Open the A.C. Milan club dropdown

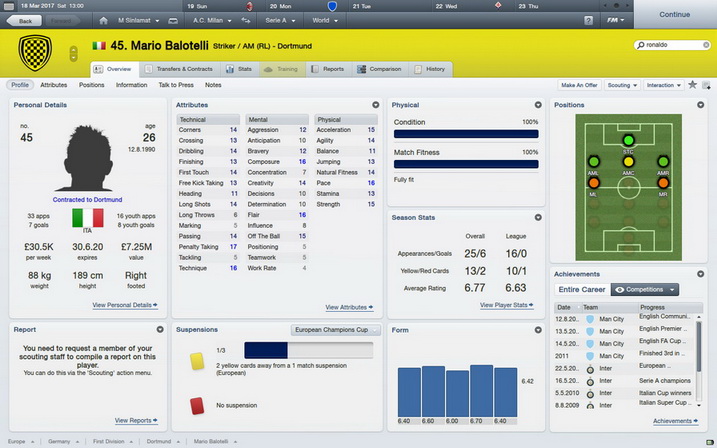[212, 21]
